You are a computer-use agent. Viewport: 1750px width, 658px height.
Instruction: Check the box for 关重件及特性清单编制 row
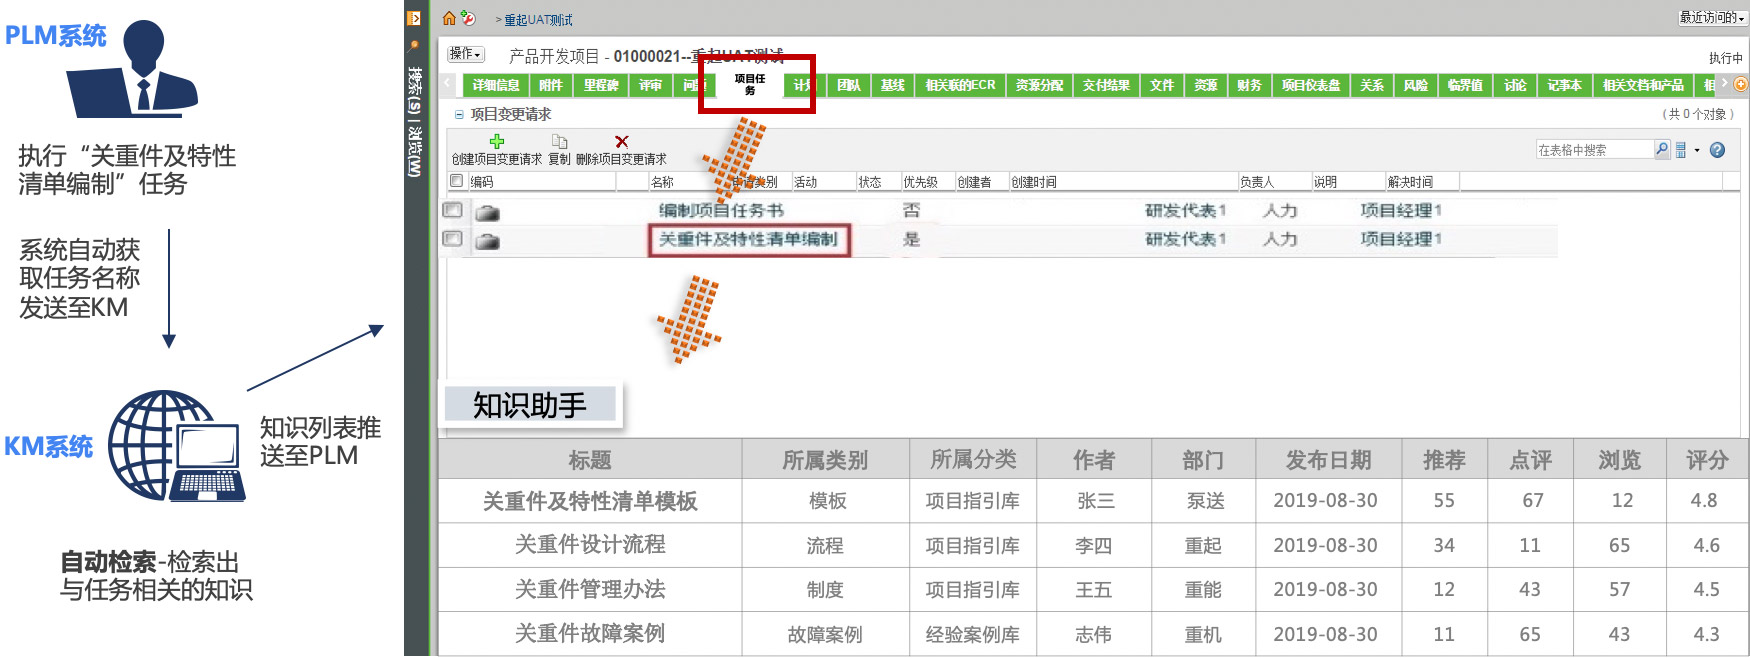(453, 239)
